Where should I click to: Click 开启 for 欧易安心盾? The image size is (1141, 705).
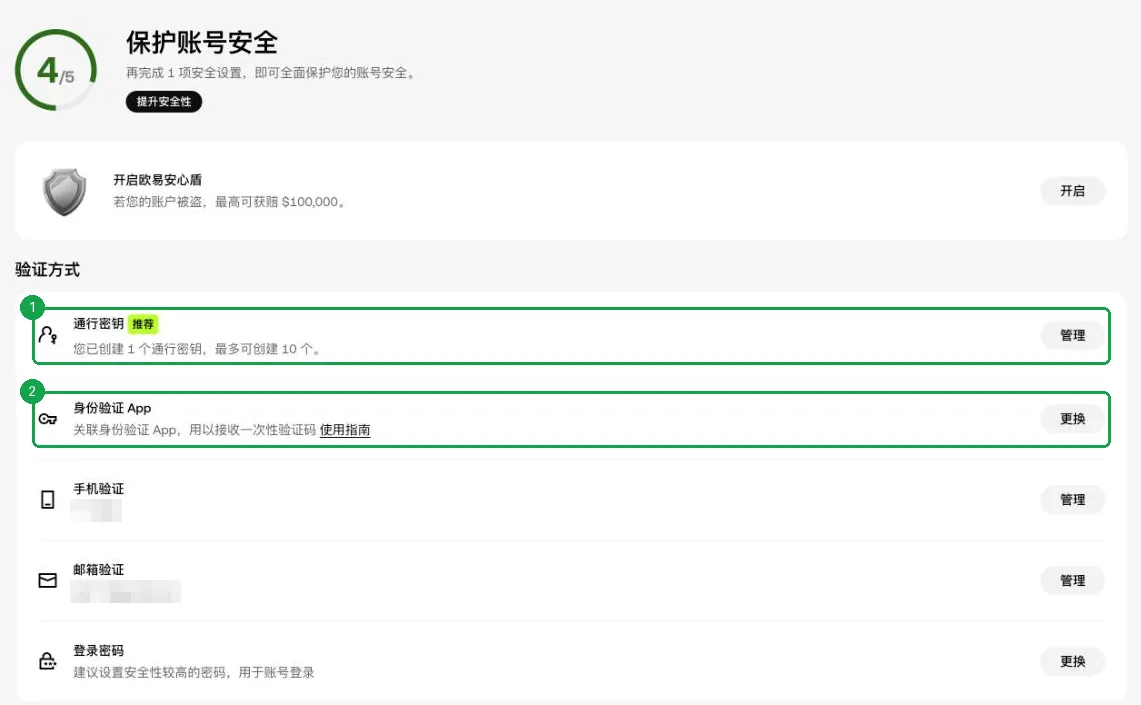click(x=1072, y=191)
